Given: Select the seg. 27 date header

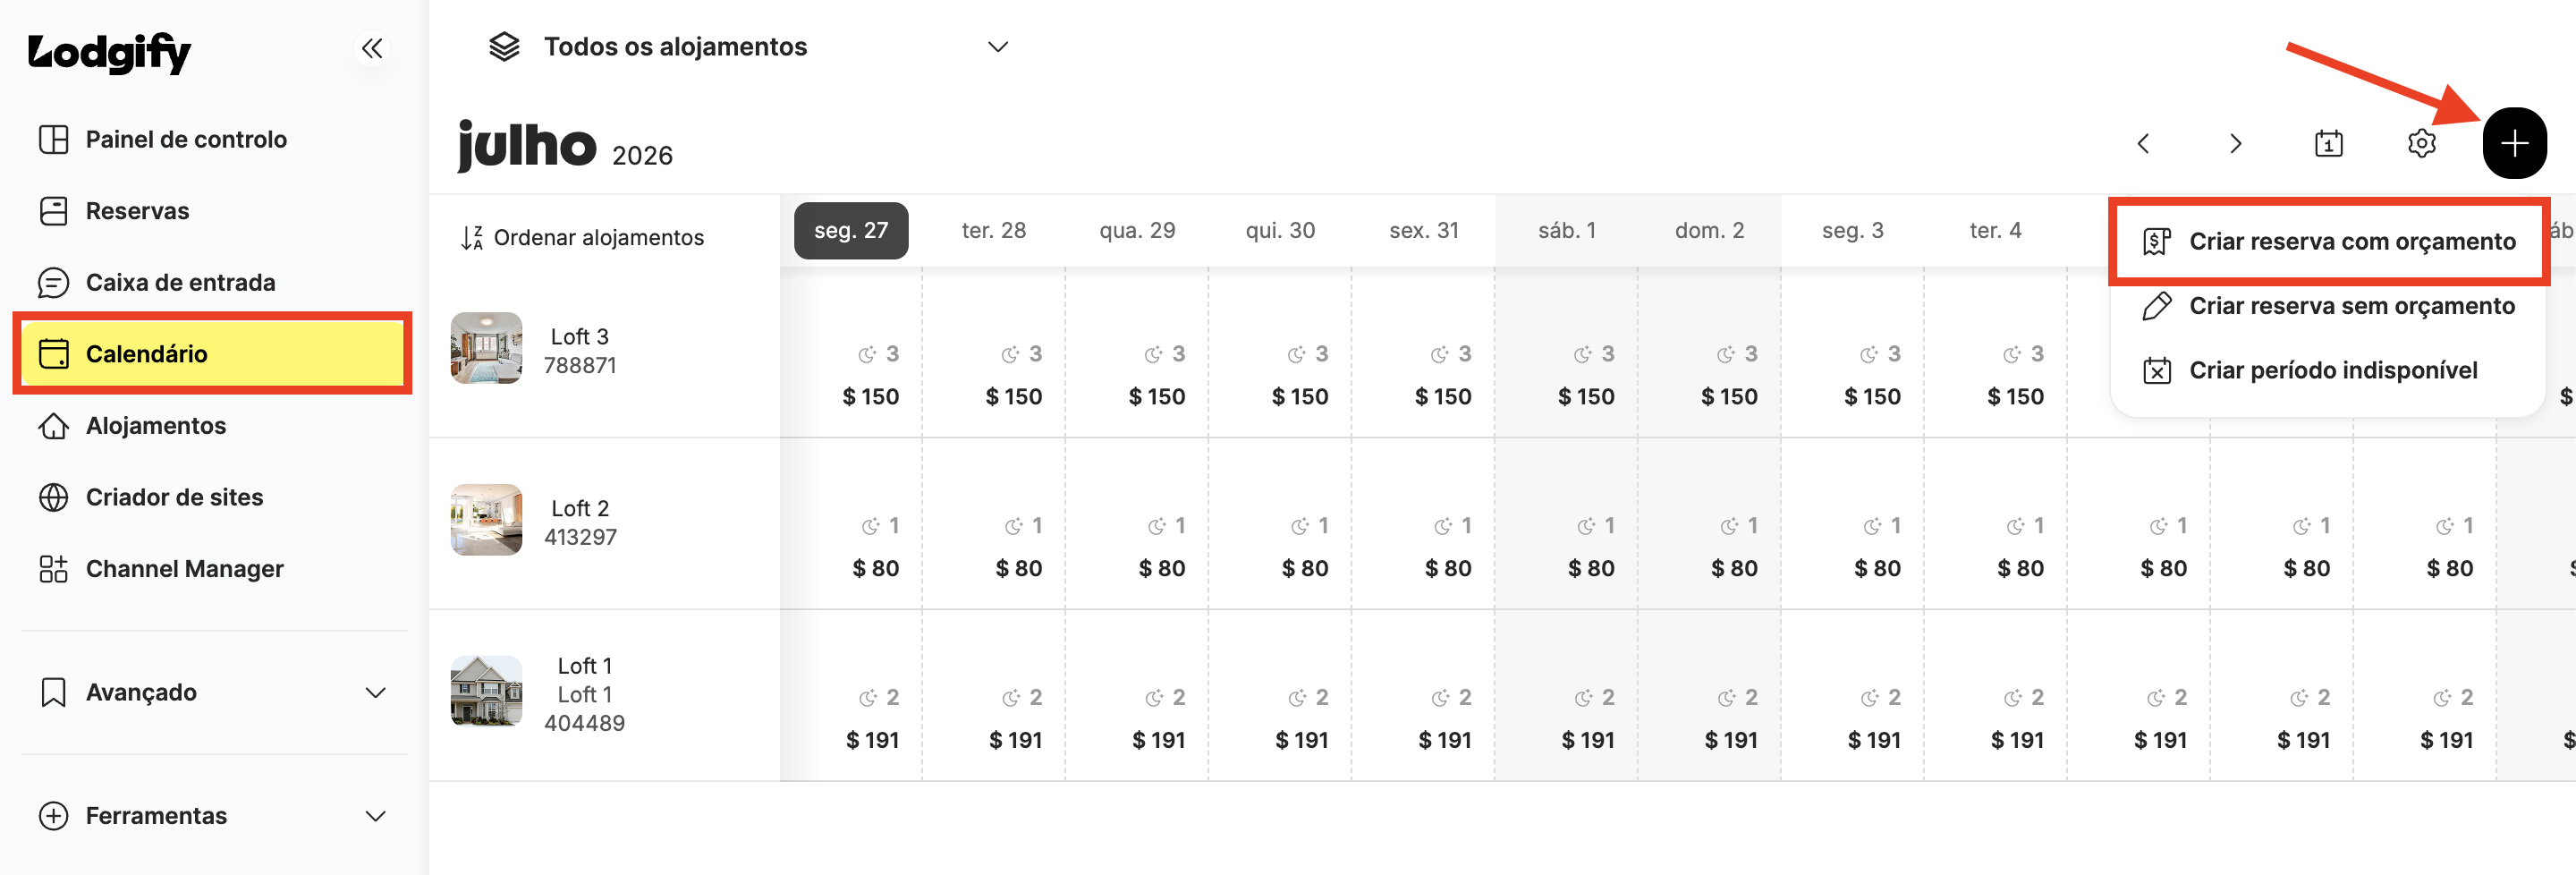Looking at the screenshot, I should (851, 231).
